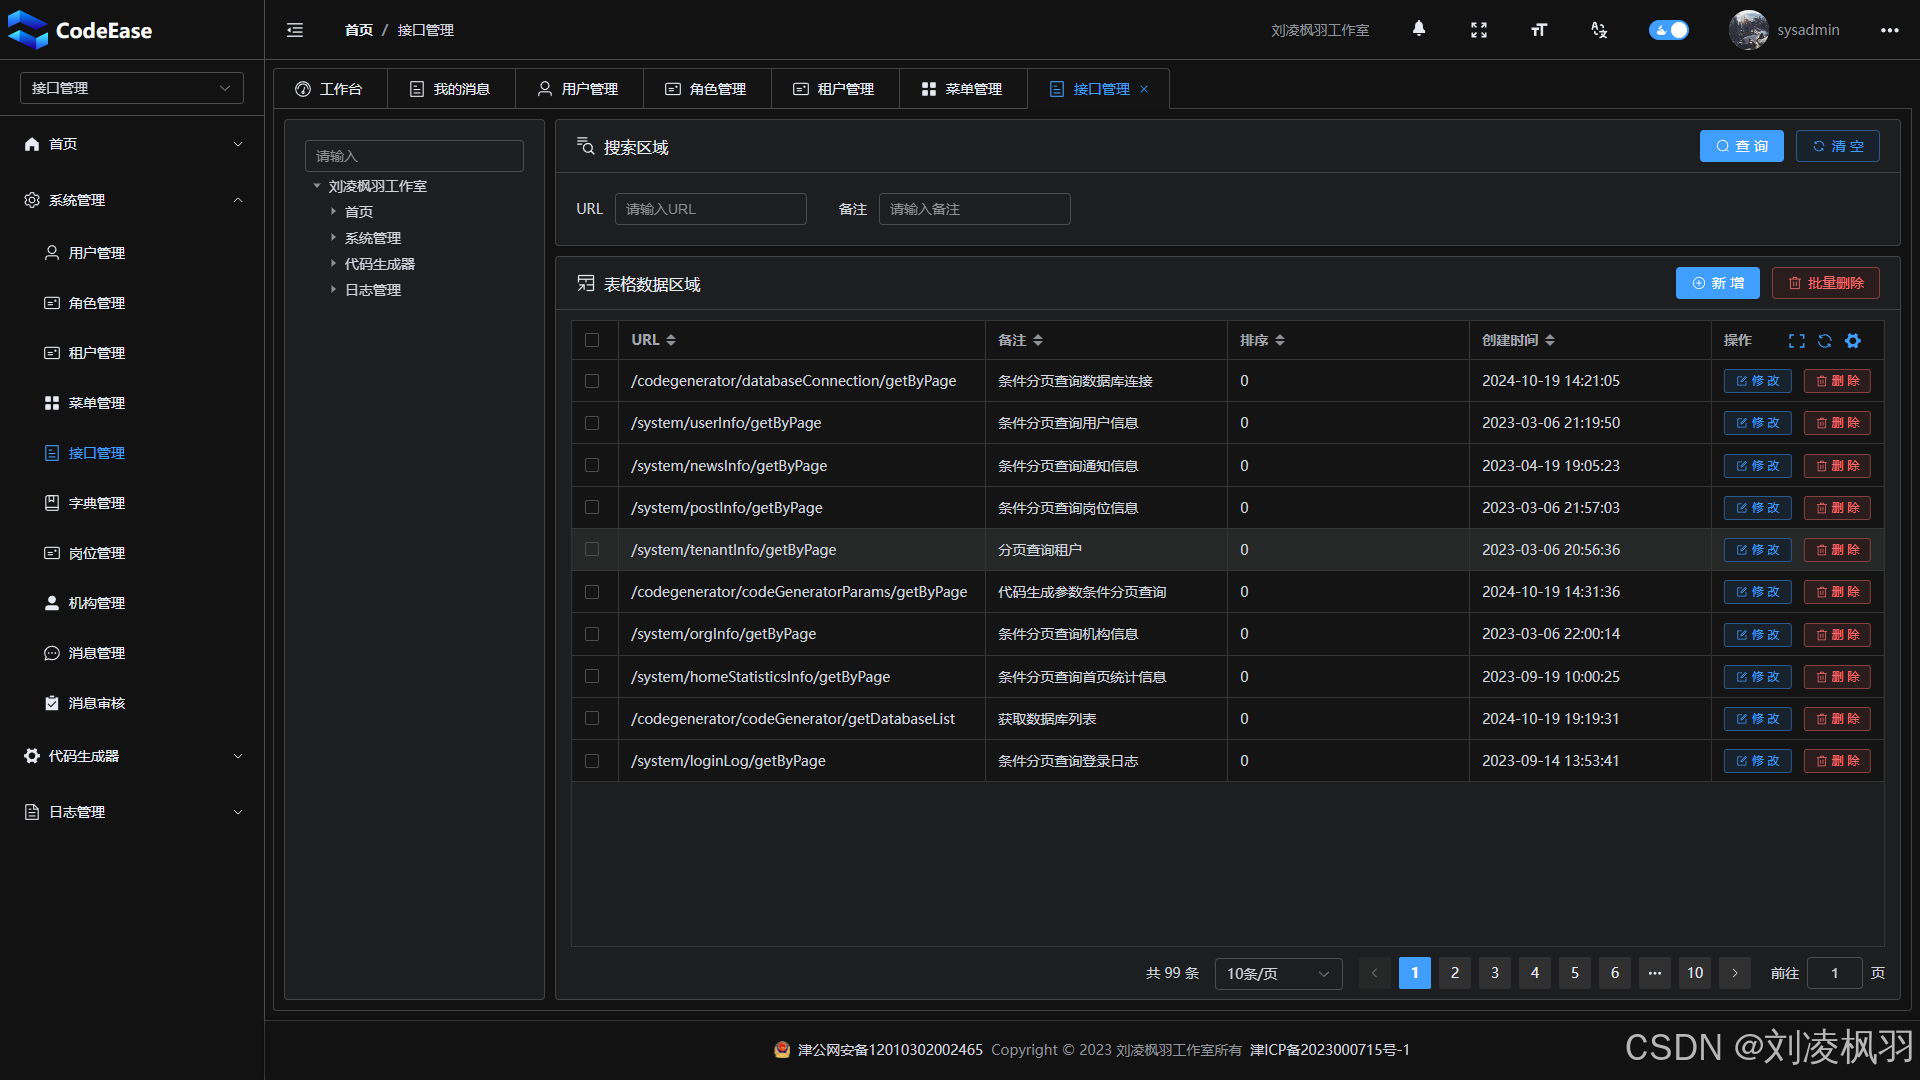Screen dimensions: 1920x1080
Task: Click the 新增 button
Action: [x=1717, y=283]
